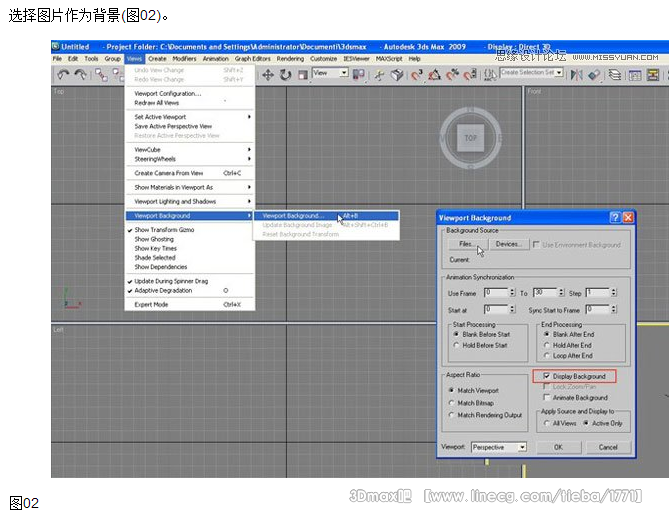Click the help question-mark in Viewport Background dialog
This screenshot has width=671, height=513.
coord(615,217)
